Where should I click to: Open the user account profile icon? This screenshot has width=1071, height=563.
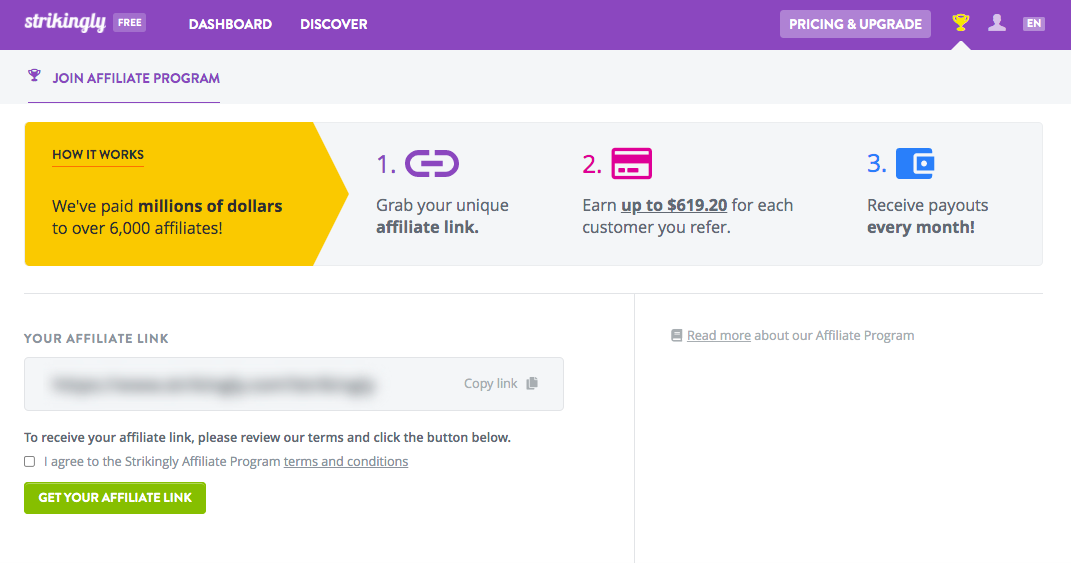tap(996, 23)
